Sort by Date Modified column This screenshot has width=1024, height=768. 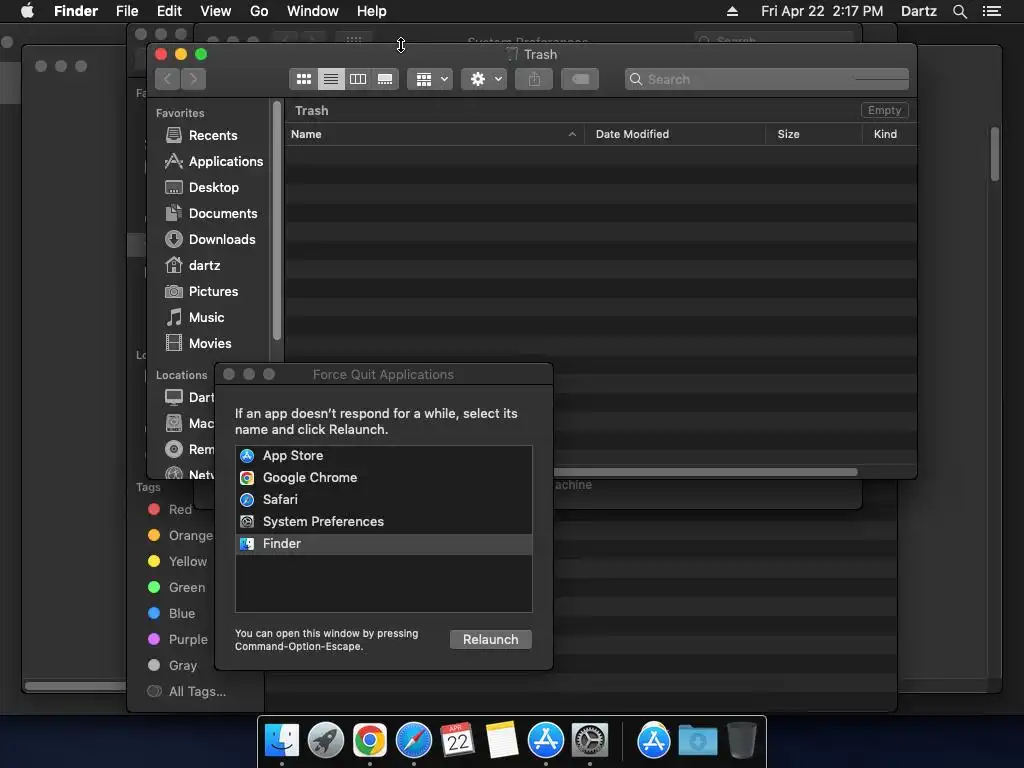tap(675, 134)
